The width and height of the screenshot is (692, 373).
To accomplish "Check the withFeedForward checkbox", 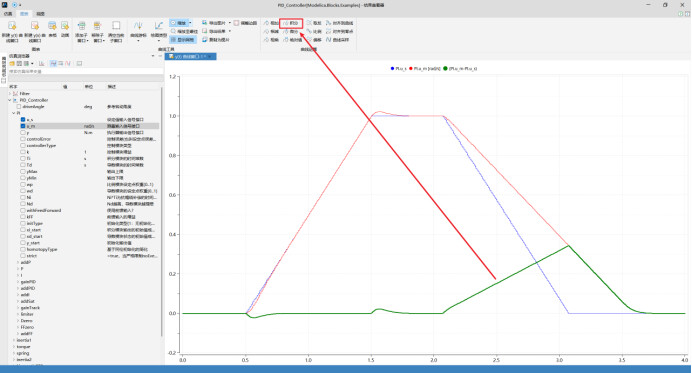I will tap(23, 211).
